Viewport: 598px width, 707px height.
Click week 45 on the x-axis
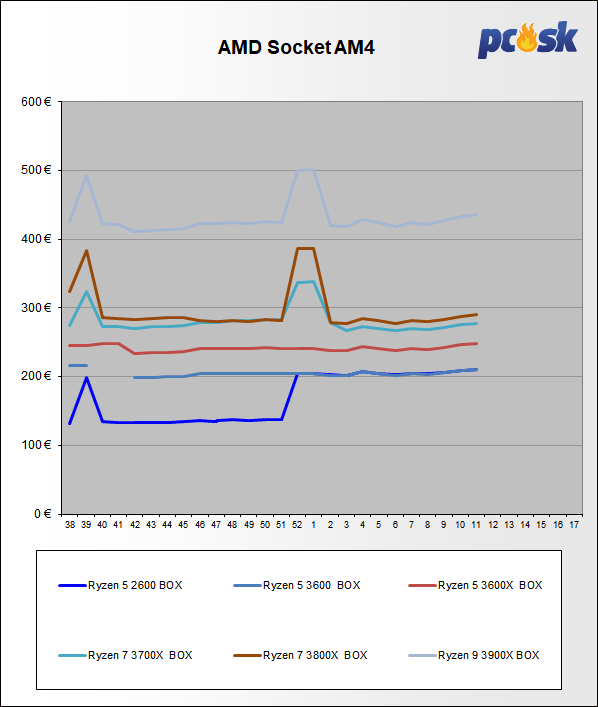tap(183, 525)
